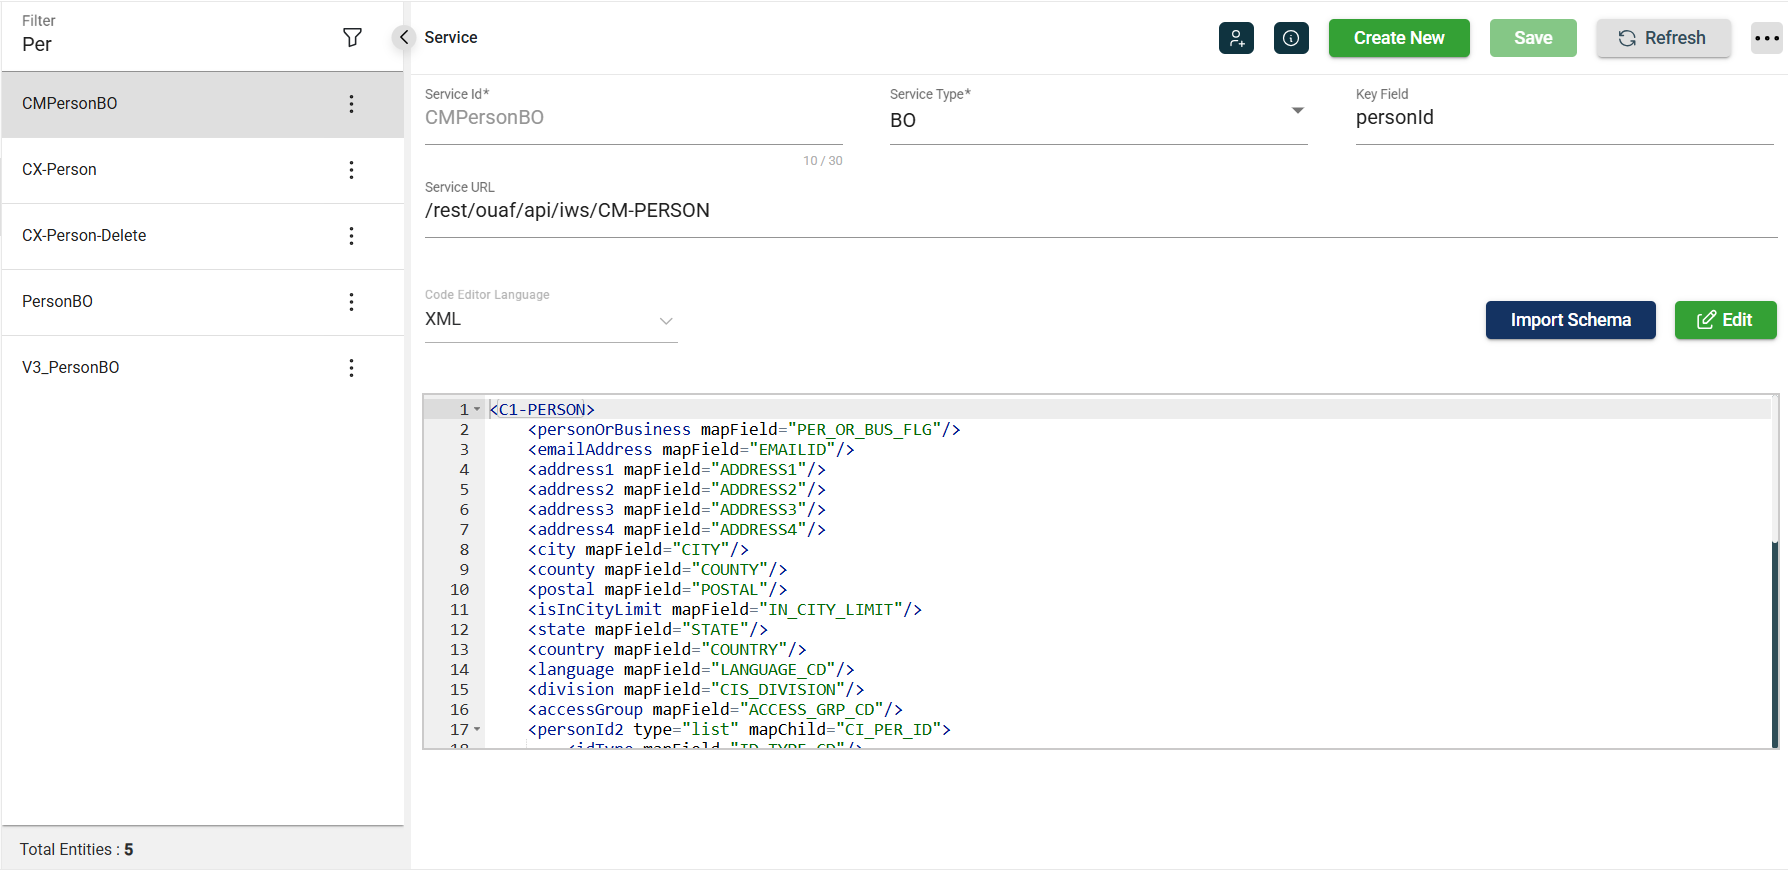Open the more options ellipsis menu
1788x875 pixels.
1766,38
